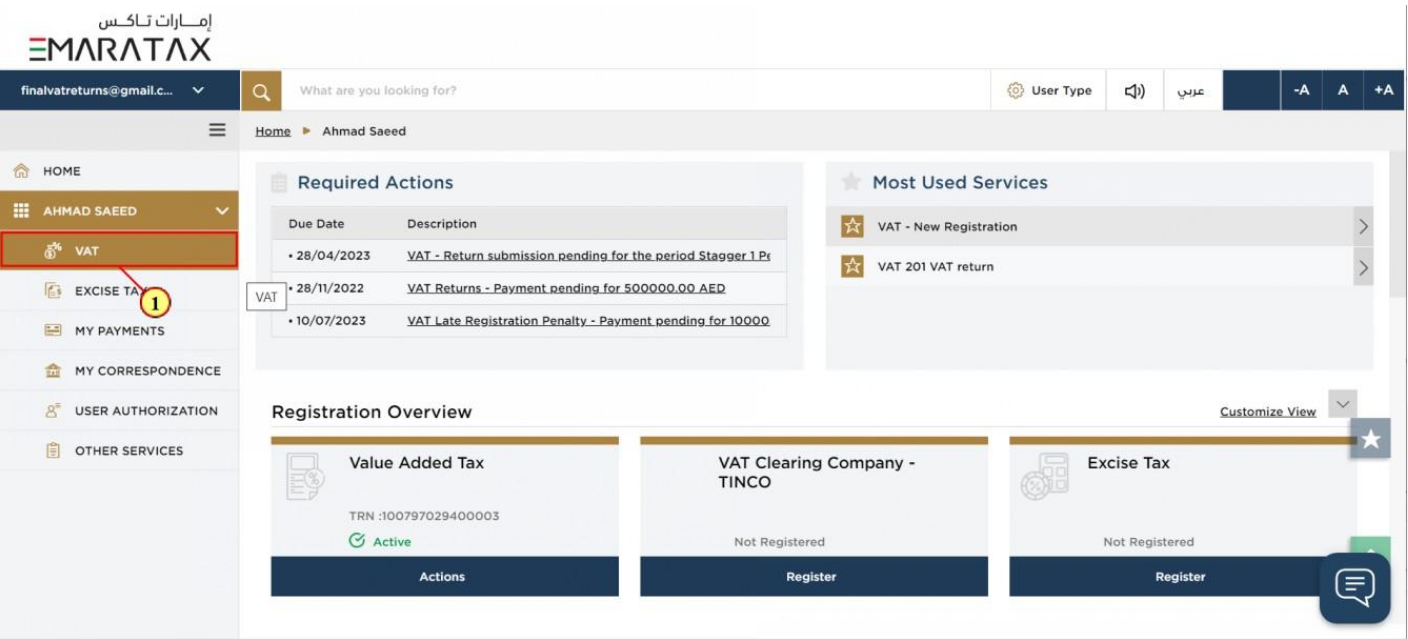
Task: Click the Home house icon
Action: 19,171
